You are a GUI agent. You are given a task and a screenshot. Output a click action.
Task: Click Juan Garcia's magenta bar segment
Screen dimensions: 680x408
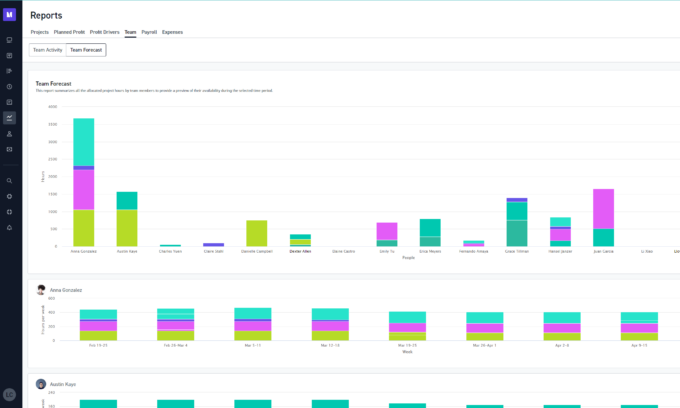(x=603, y=208)
